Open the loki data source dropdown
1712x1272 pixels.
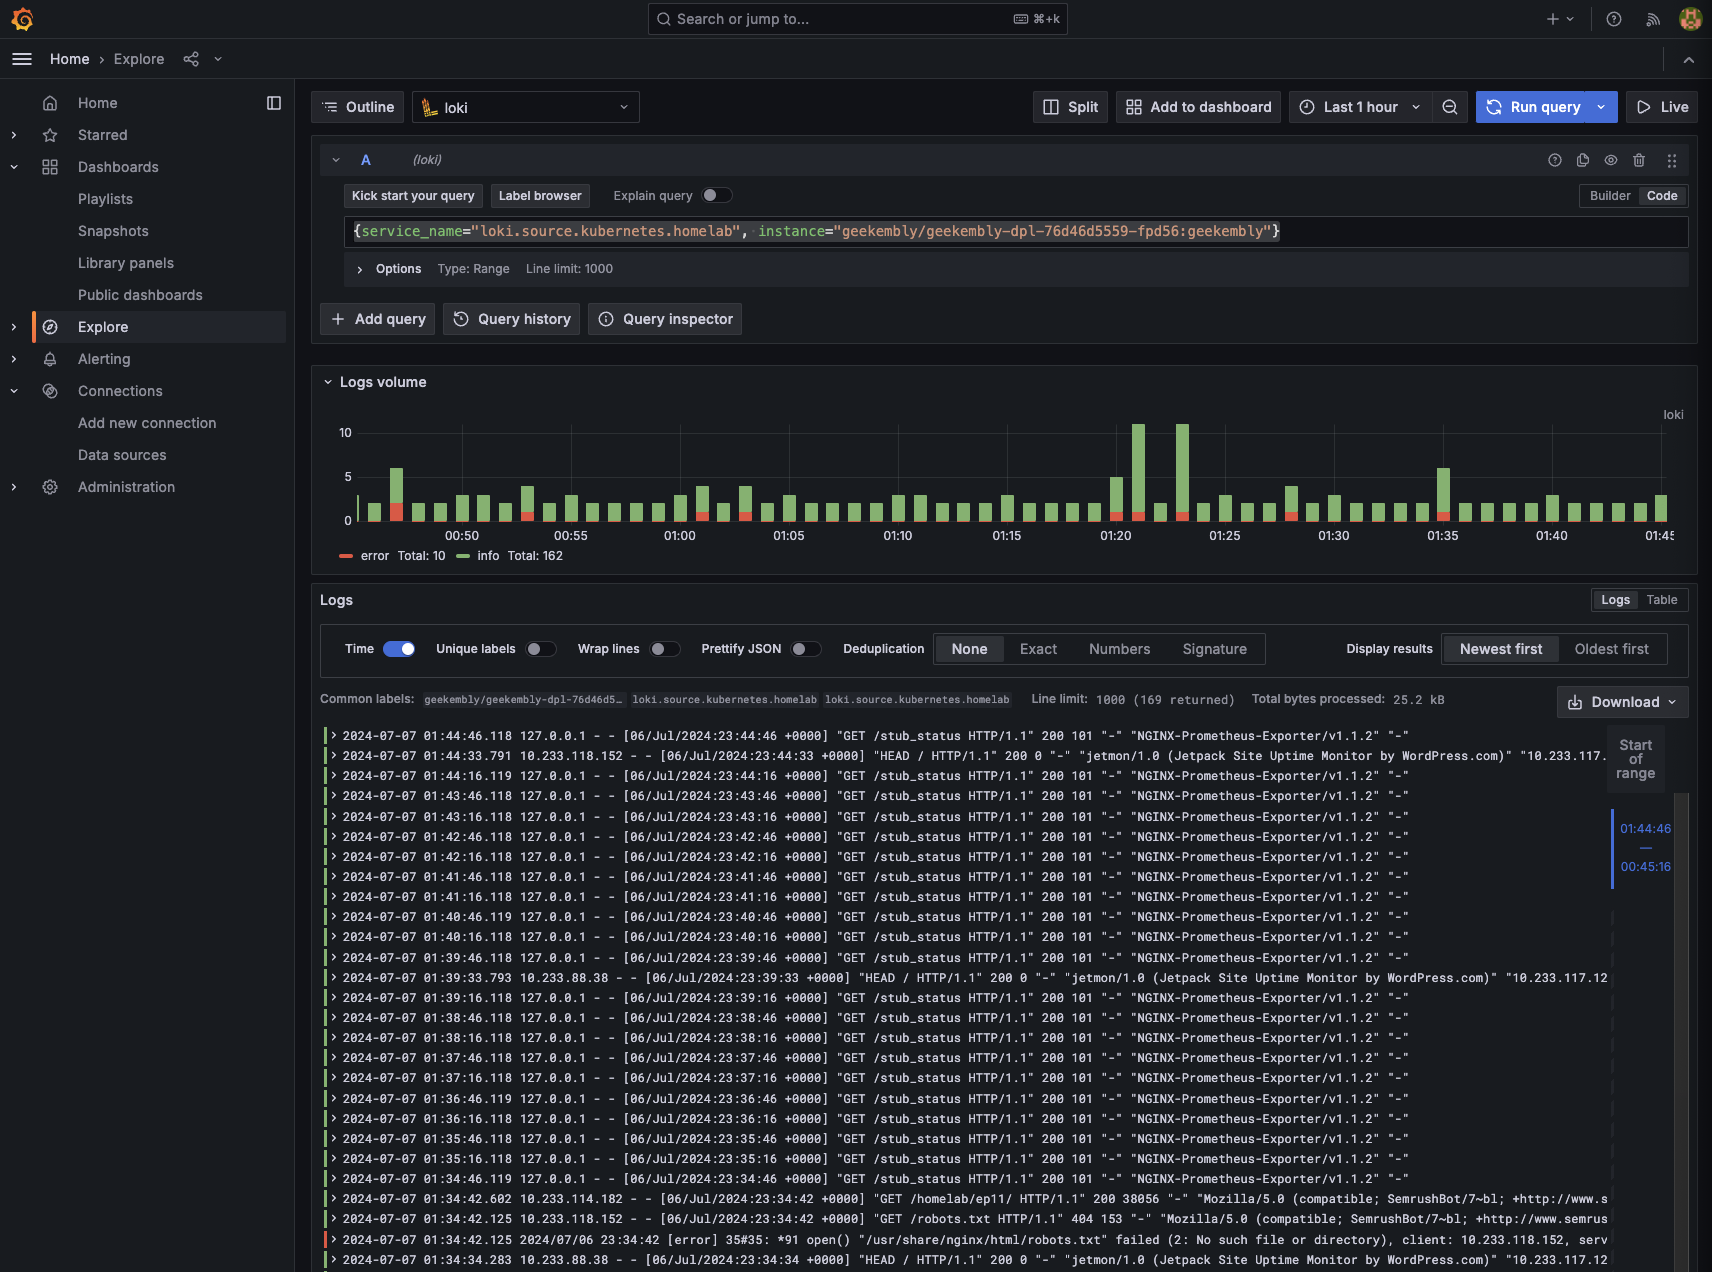pos(525,107)
